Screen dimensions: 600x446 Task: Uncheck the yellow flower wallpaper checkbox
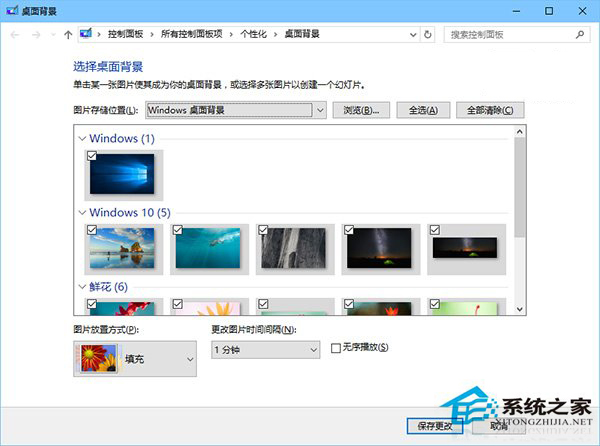point(178,304)
